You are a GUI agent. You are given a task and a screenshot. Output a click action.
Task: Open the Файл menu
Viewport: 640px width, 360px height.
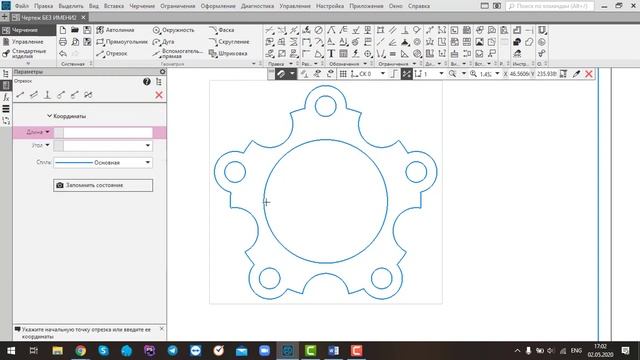click(22, 6)
